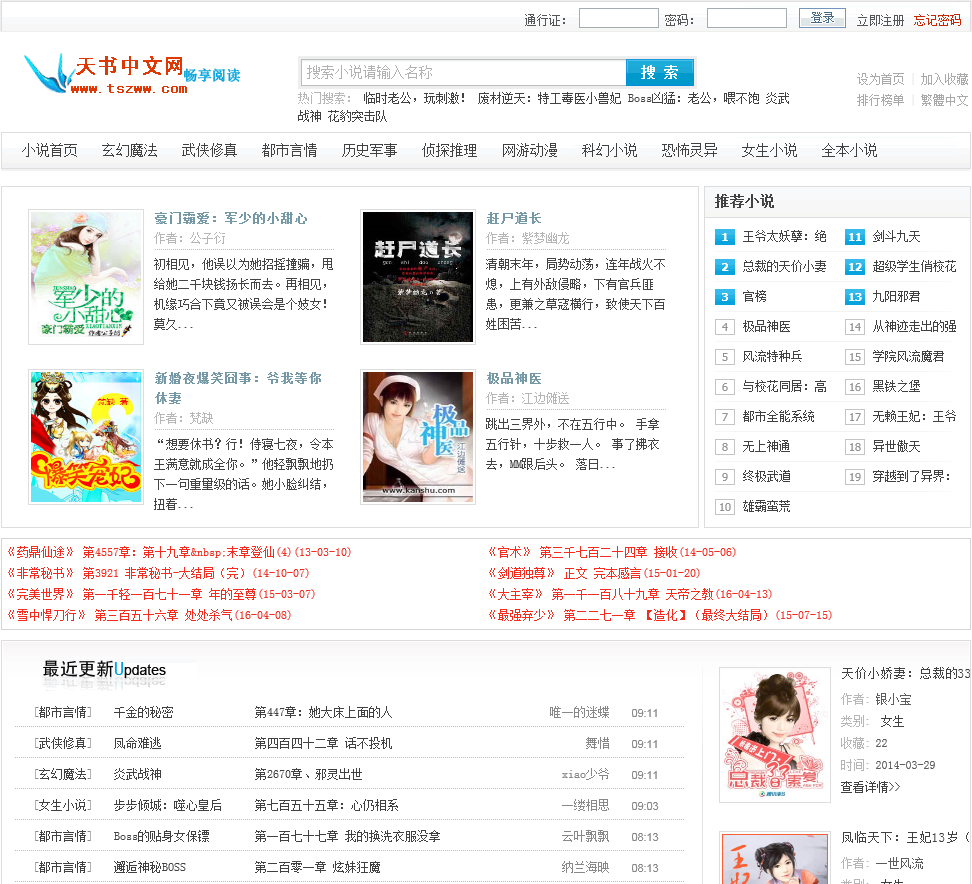Image resolution: width=972 pixels, height=884 pixels.
Task: Click the 密码 password input field
Action: [x=746, y=18]
